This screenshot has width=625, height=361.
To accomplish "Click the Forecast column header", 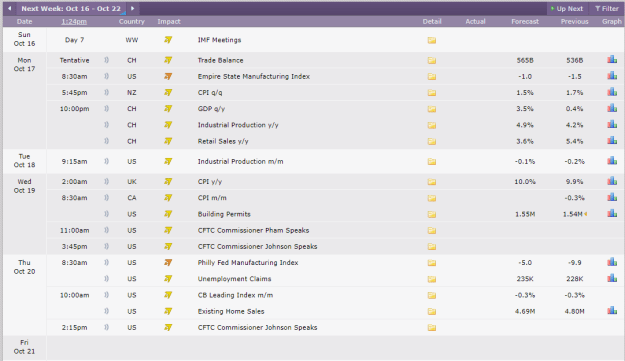I will [525, 22].
